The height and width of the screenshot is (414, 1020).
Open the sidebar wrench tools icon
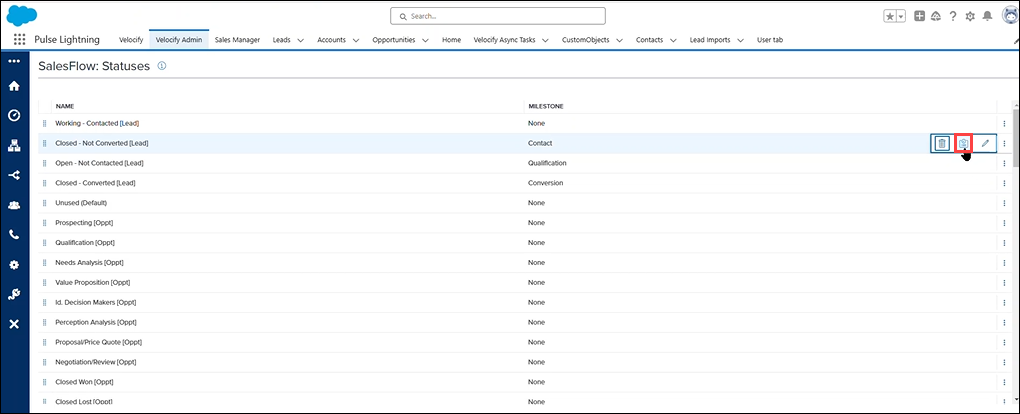point(14,294)
